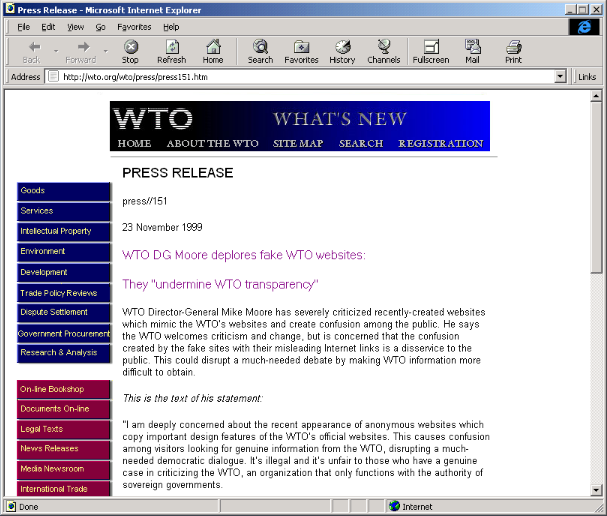607x516 pixels.
Task: Open Dispute Settlement sidebar section
Action: coord(63,313)
